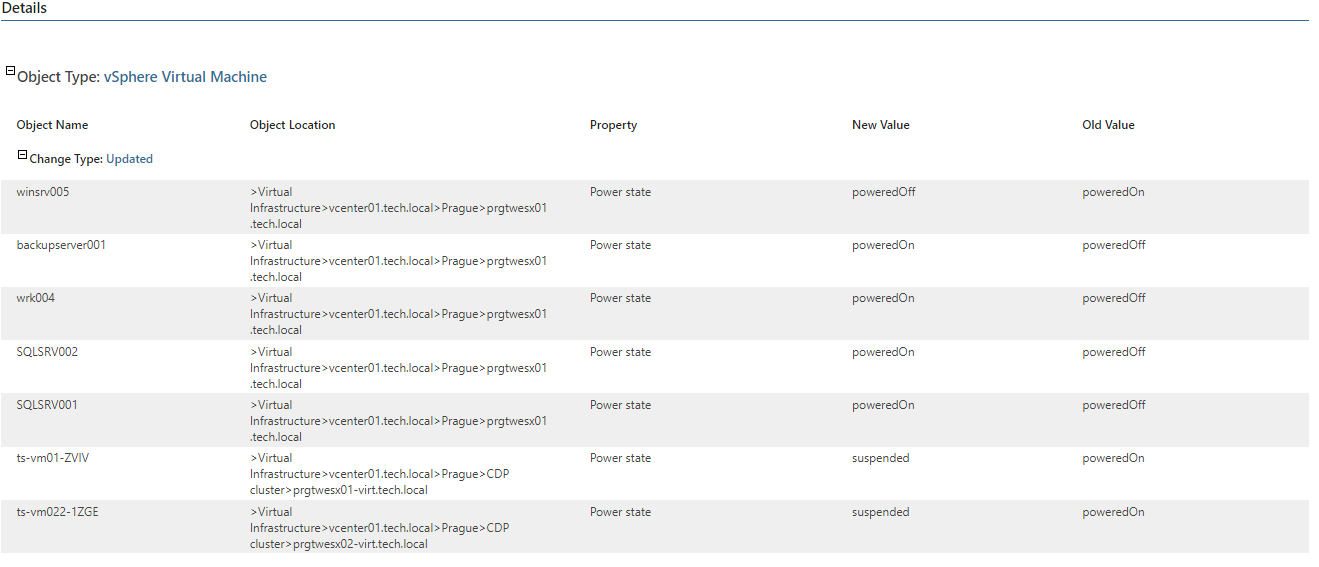The image size is (1319, 567).
Task: Select the Object Location column header
Action: click(x=292, y=125)
